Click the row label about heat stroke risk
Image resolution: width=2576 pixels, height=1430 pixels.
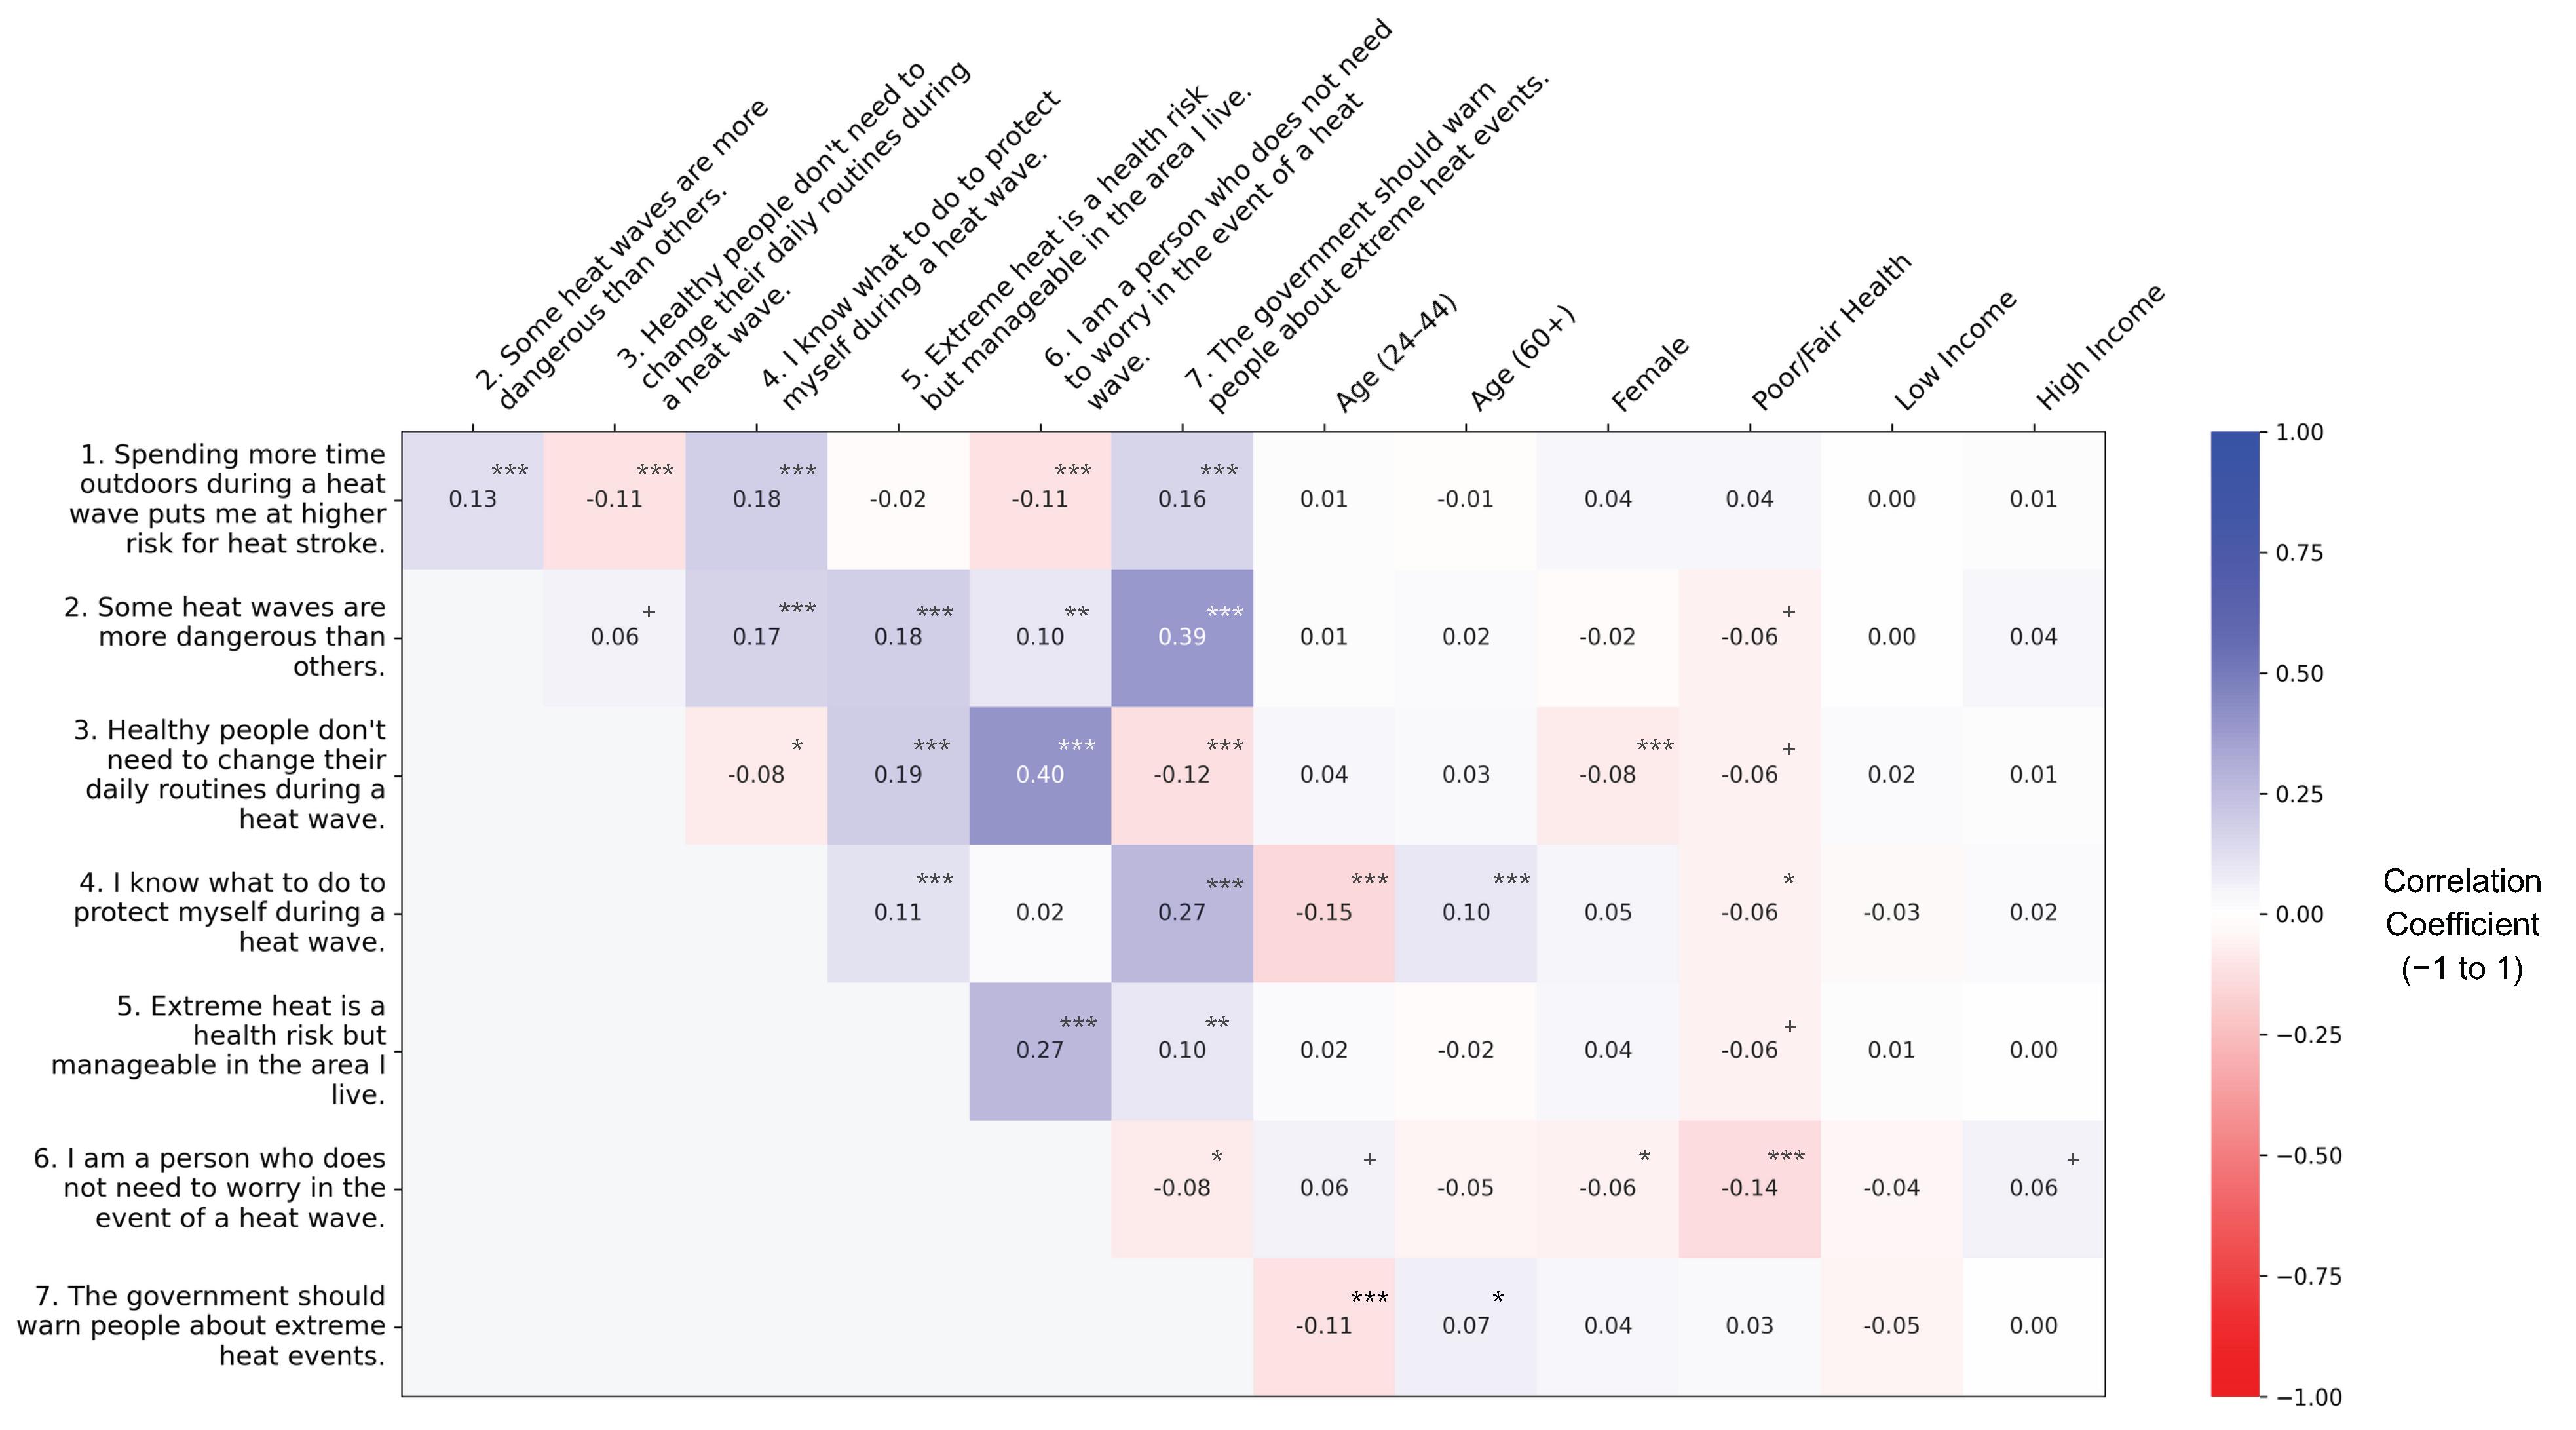tap(228, 499)
